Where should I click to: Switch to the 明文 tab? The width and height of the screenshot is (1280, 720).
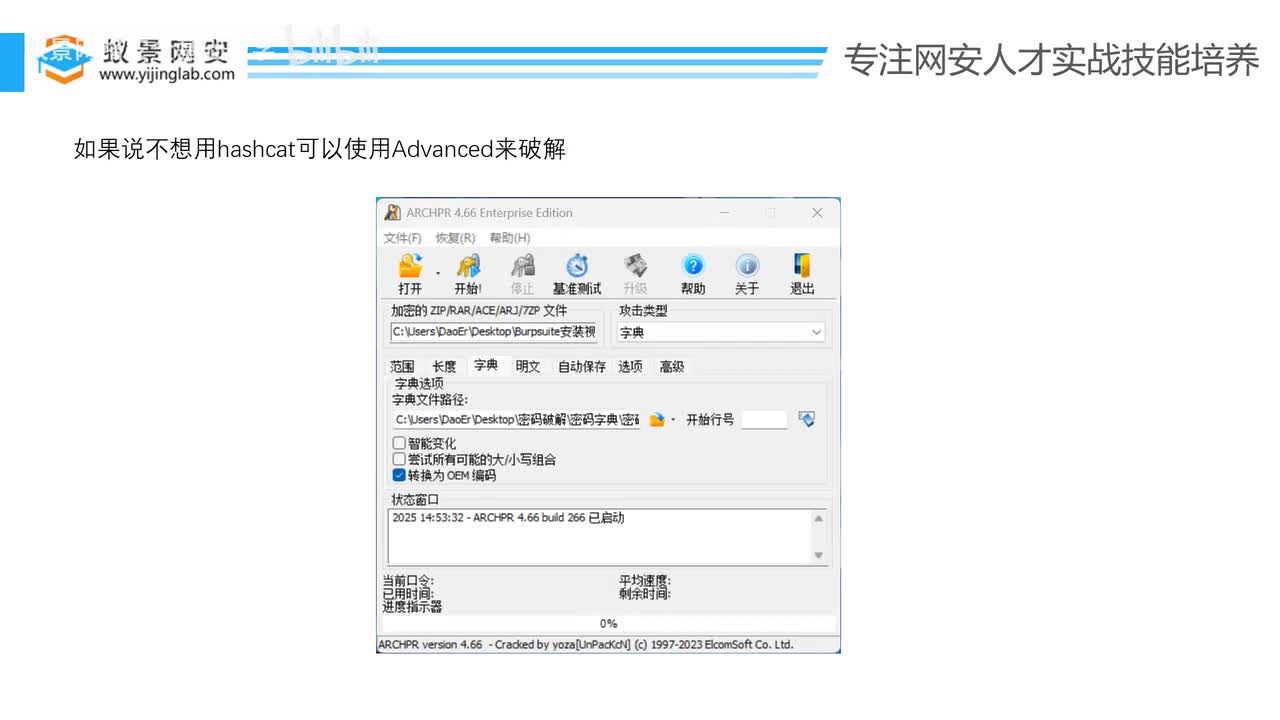(x=528, y=367)
